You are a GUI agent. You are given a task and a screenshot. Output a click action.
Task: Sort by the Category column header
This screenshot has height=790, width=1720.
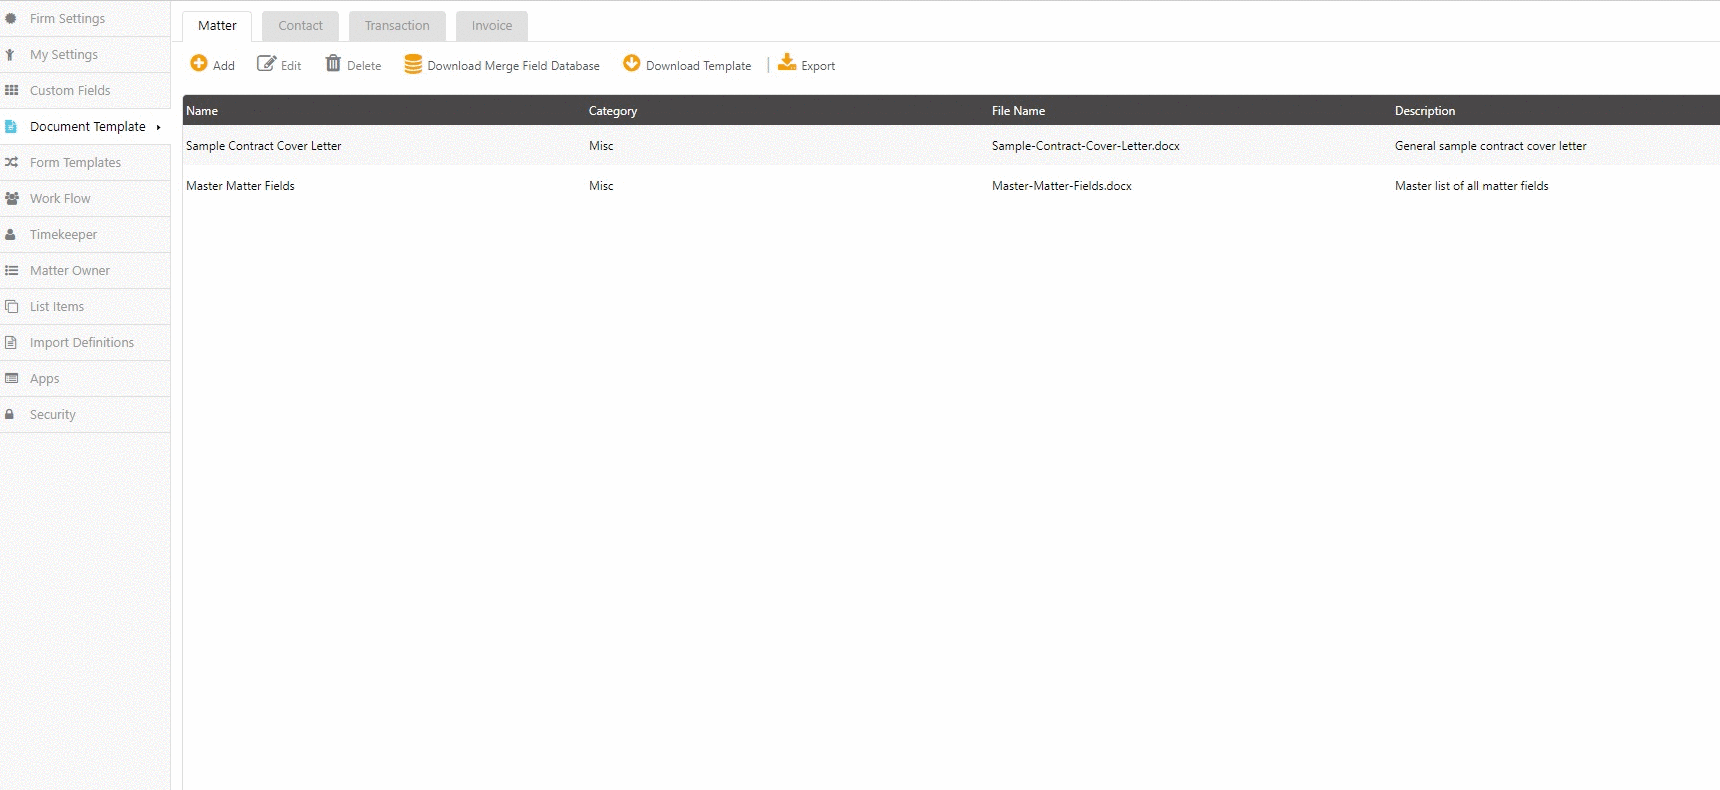613,111
